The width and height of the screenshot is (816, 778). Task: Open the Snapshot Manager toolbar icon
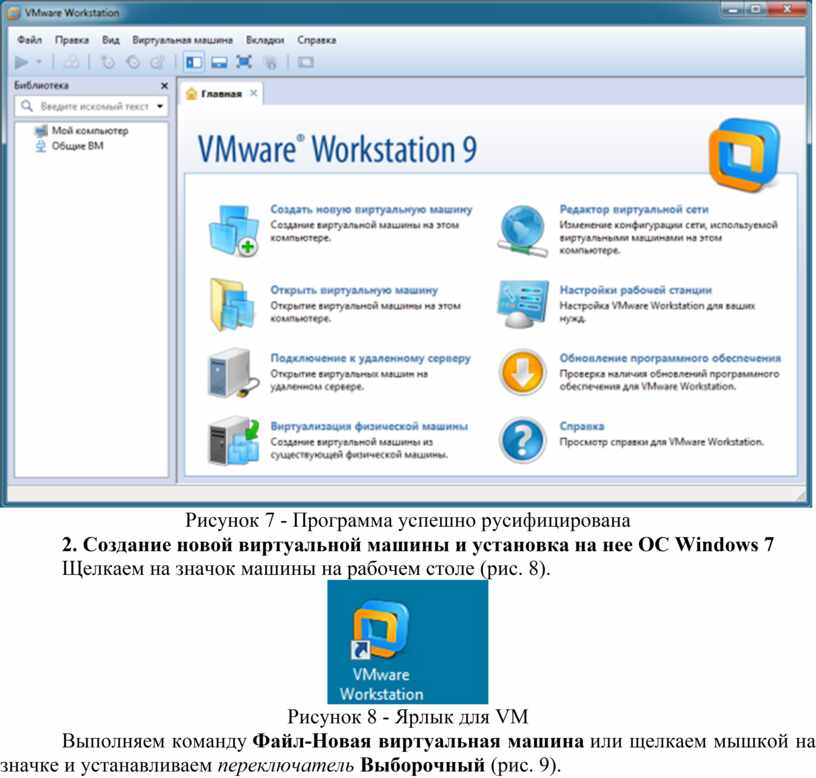157,63
